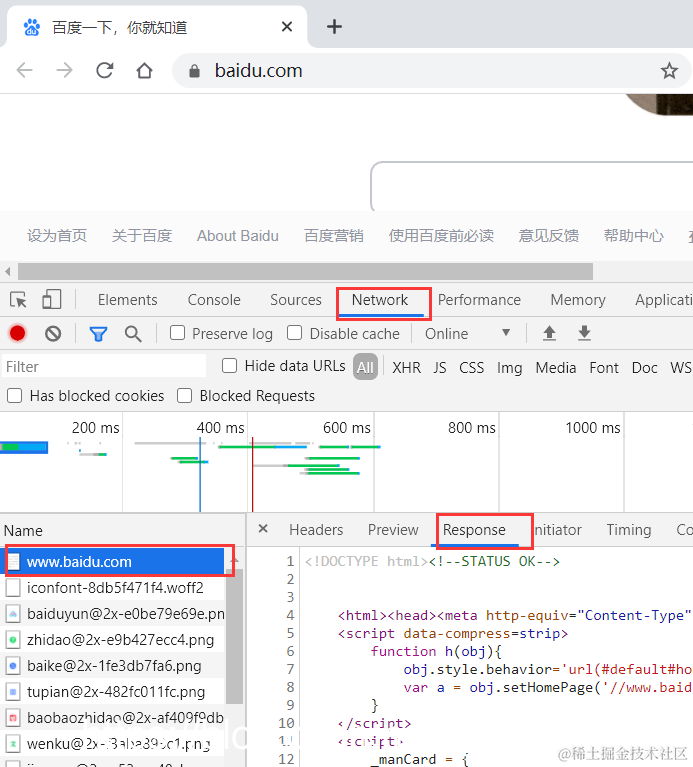
Task: Open the Timing tab
Action: [x=629, y=530]
